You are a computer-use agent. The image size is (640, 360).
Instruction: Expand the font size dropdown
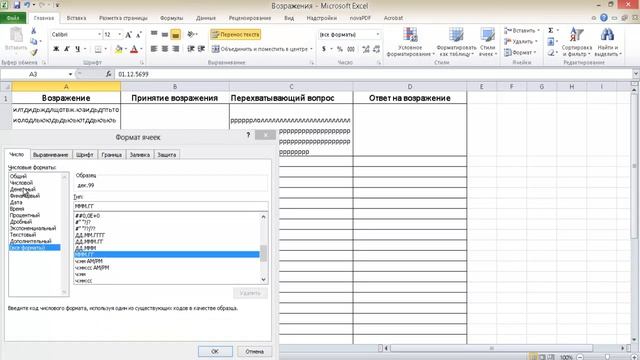120,35
